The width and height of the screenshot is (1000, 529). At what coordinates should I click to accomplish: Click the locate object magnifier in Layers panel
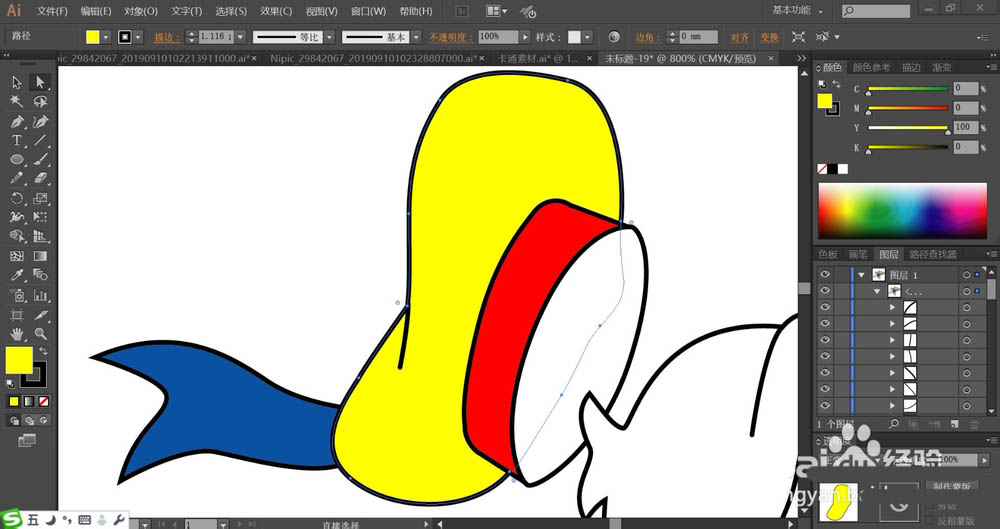click(x=894, y=423)
